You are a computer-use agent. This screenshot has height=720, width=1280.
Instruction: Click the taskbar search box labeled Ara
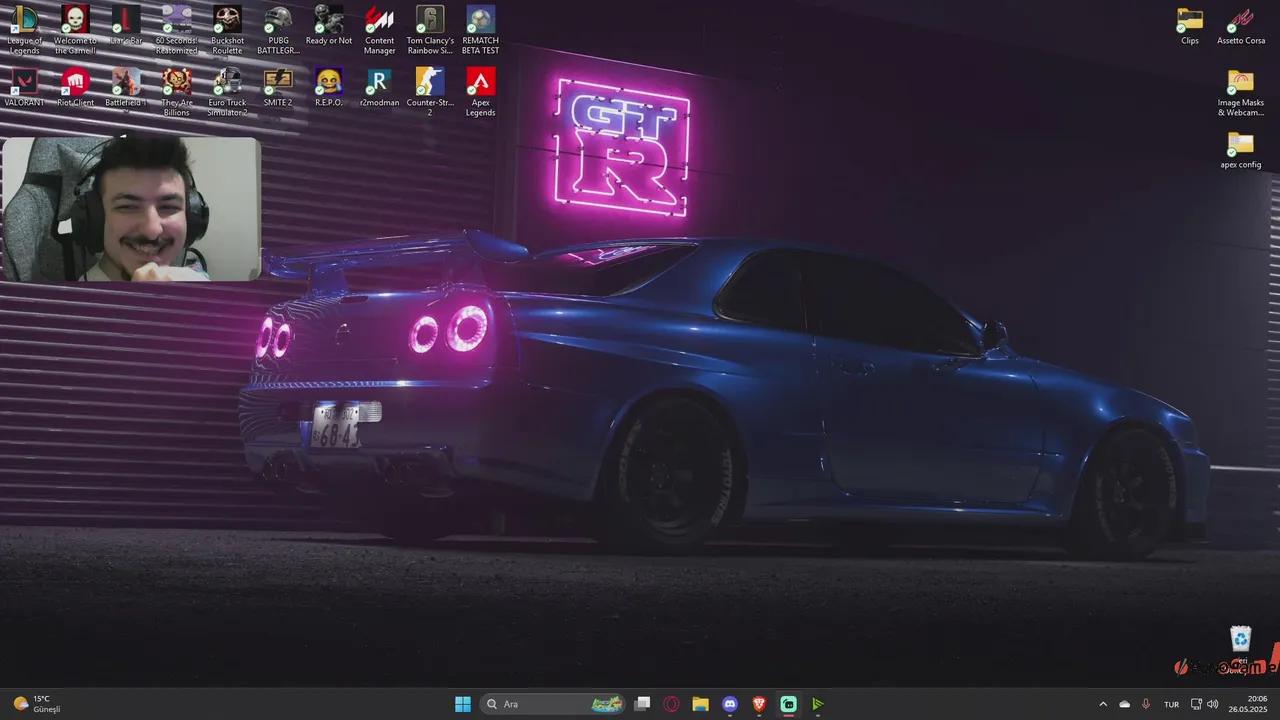point(554,704)
